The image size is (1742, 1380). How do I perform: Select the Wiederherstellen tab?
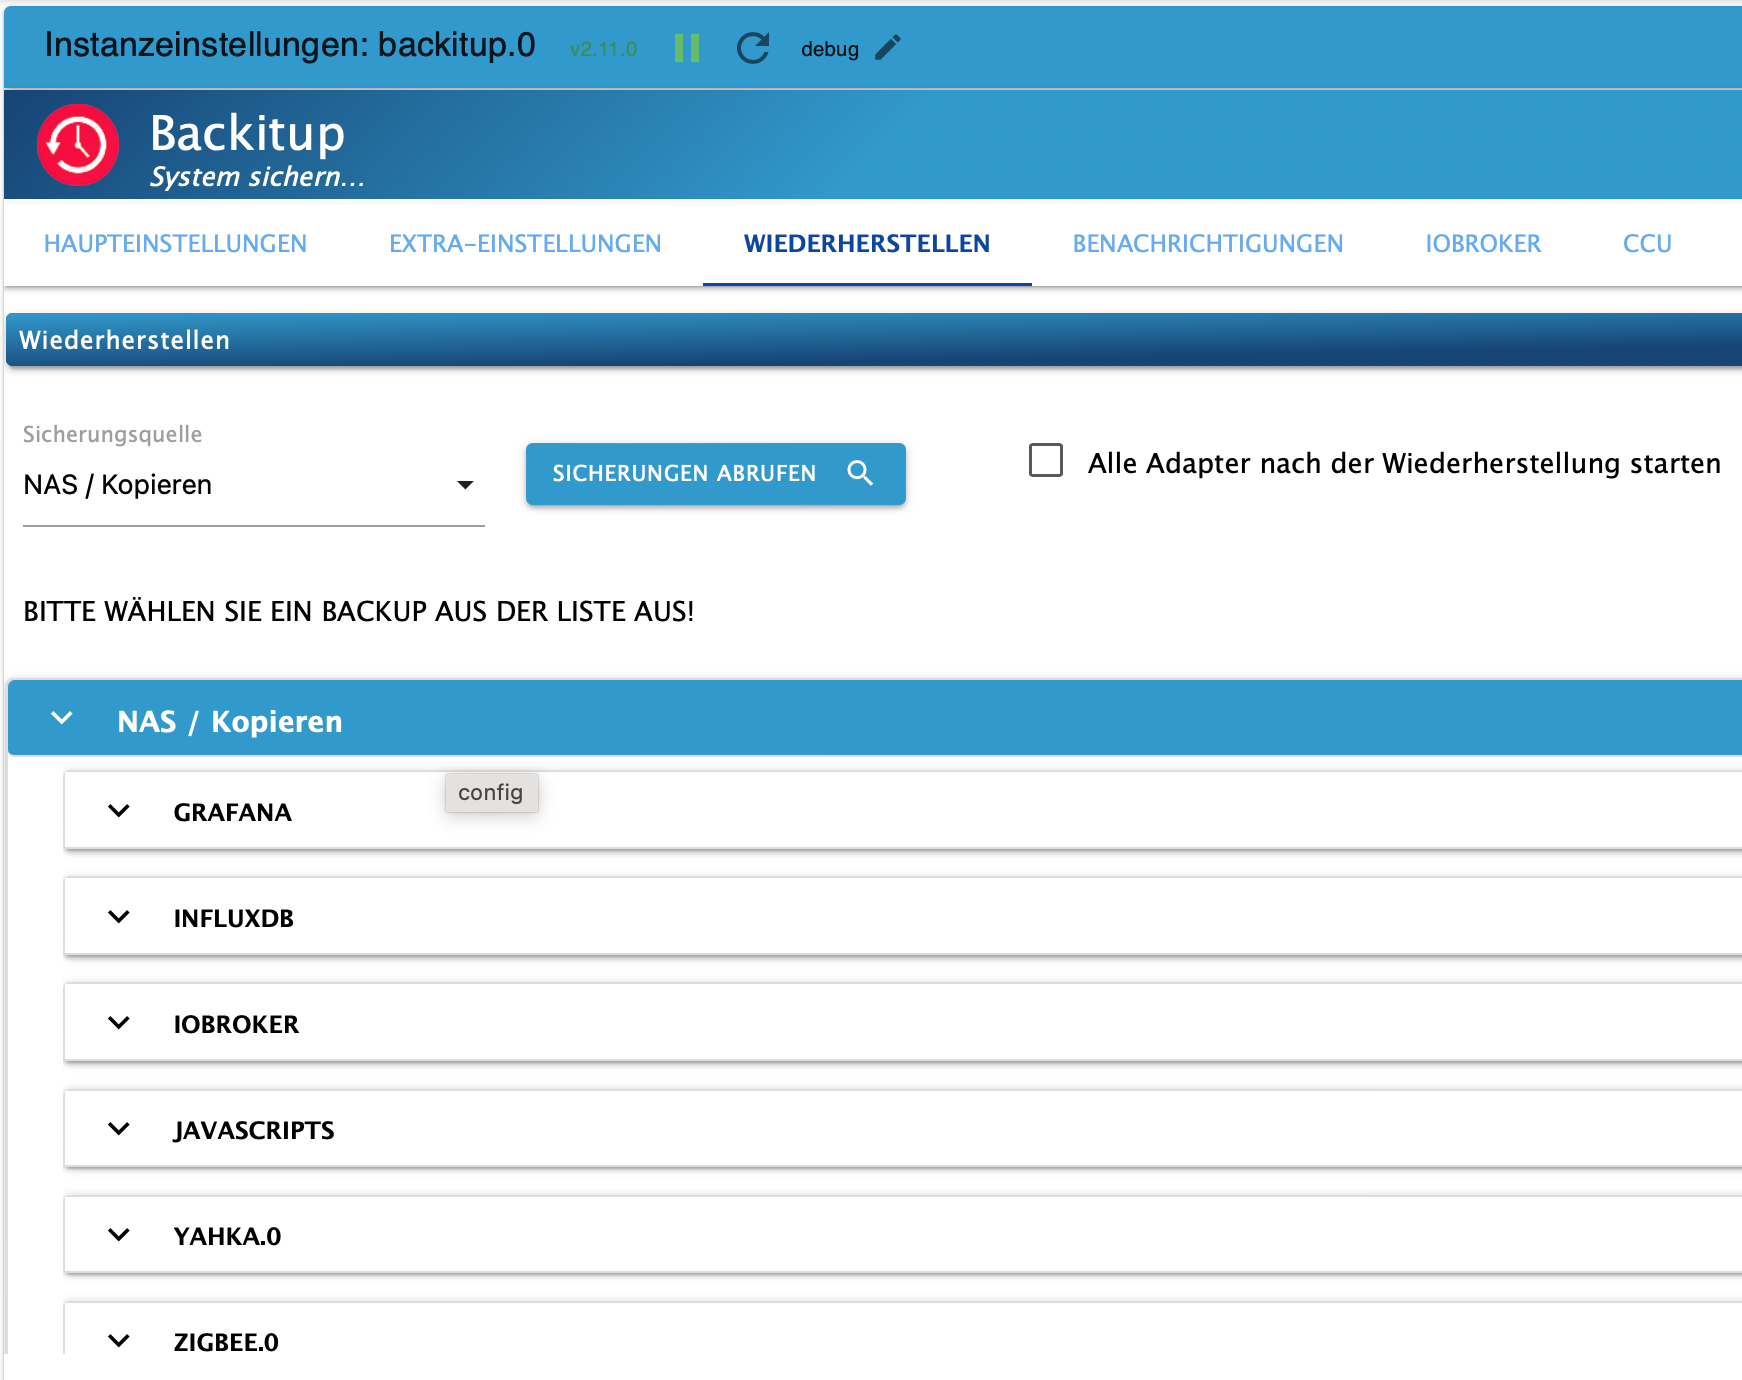867,244
